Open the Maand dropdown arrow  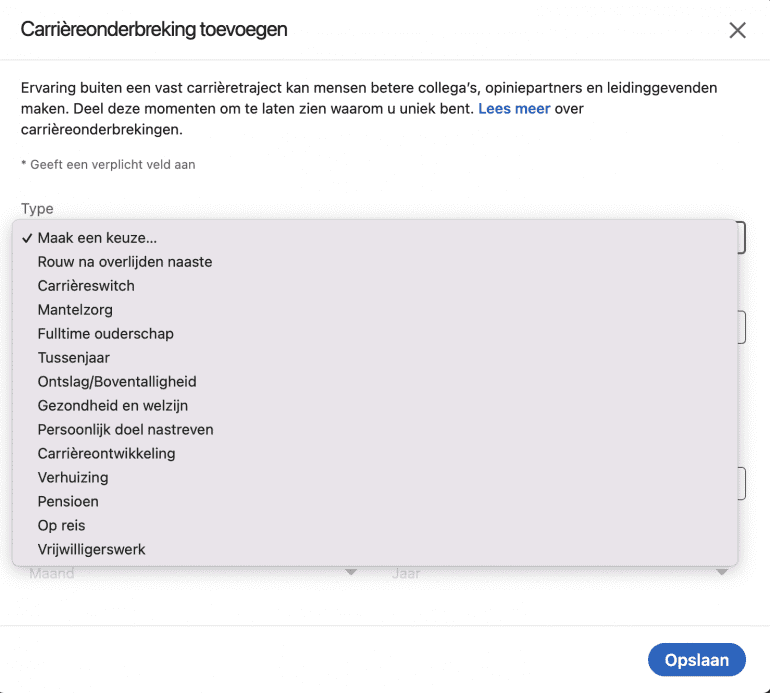351,572
